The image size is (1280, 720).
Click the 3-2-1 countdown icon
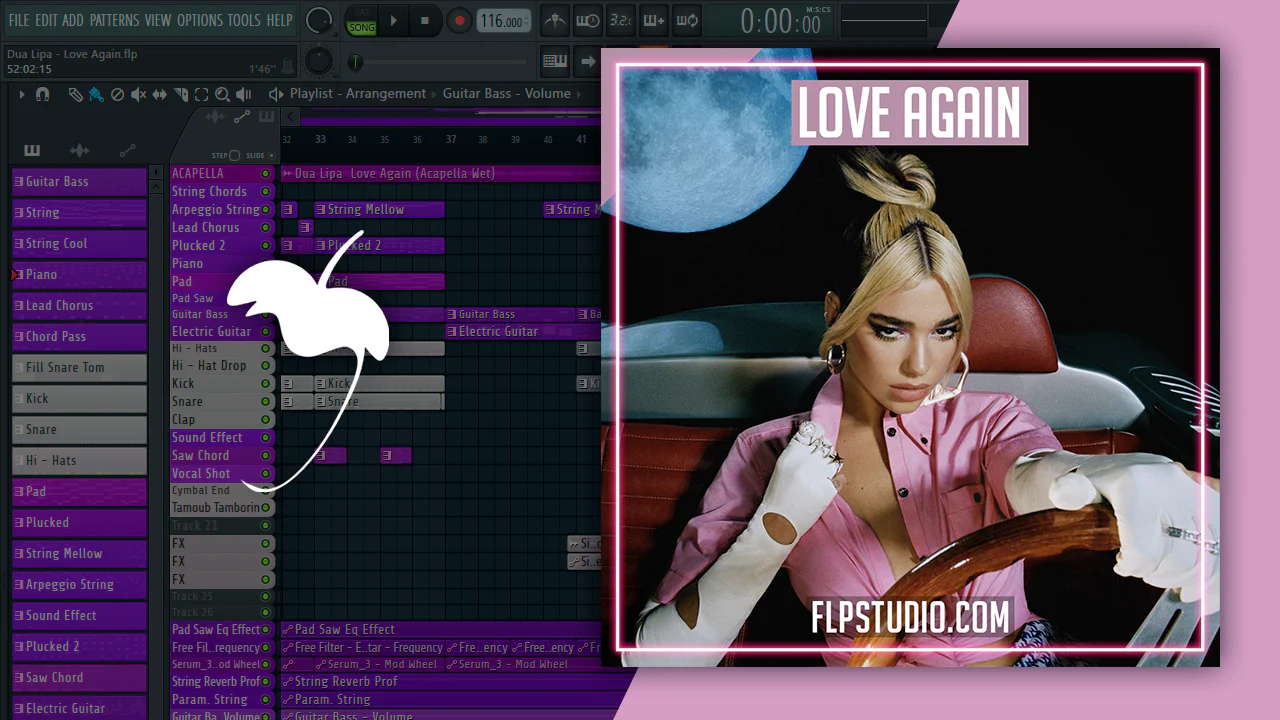point(621,21)
